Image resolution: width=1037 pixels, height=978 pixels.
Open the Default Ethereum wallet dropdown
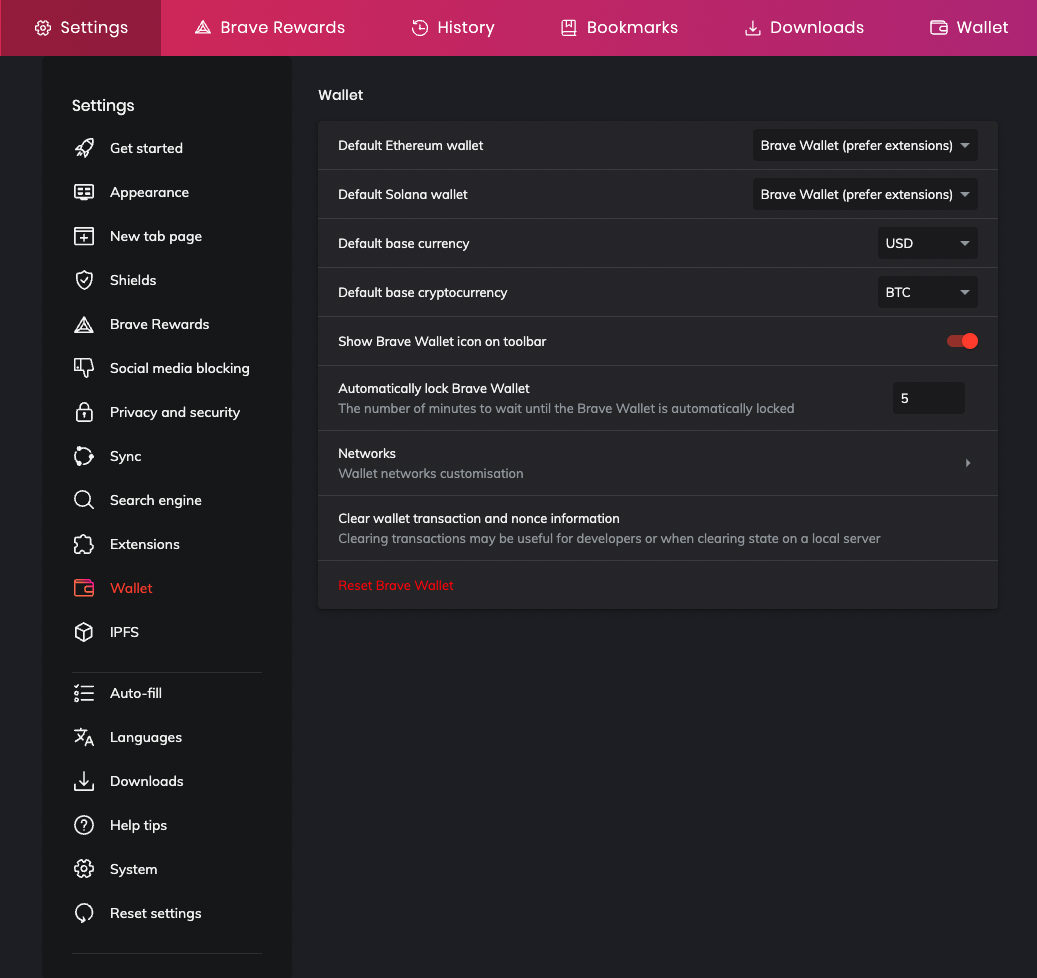click(865, 146)
